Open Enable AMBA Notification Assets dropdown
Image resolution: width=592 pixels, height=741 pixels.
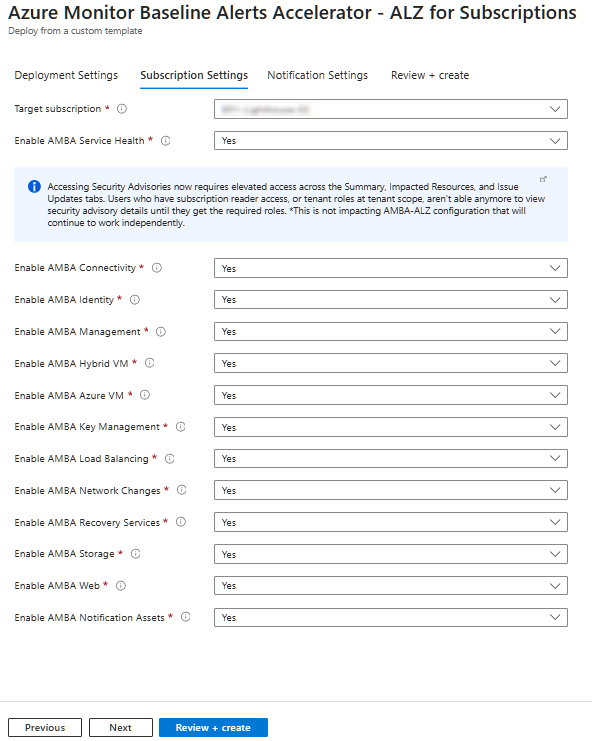coord(391,617)
